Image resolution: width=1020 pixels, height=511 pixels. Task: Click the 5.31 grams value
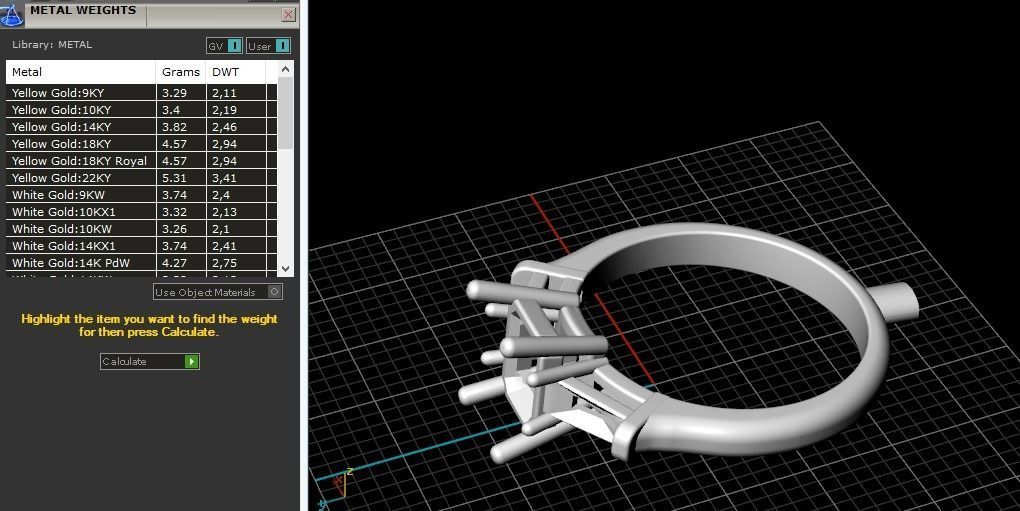coord(174,177)
